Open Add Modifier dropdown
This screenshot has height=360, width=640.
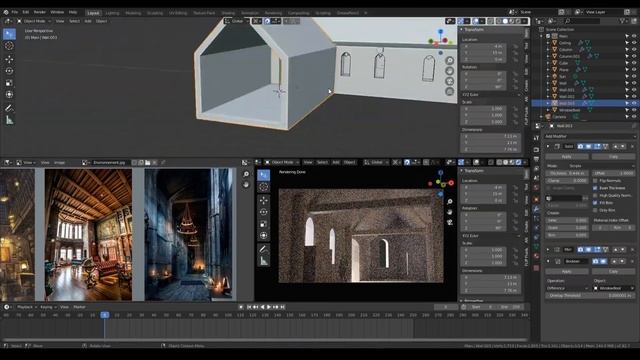590,136
